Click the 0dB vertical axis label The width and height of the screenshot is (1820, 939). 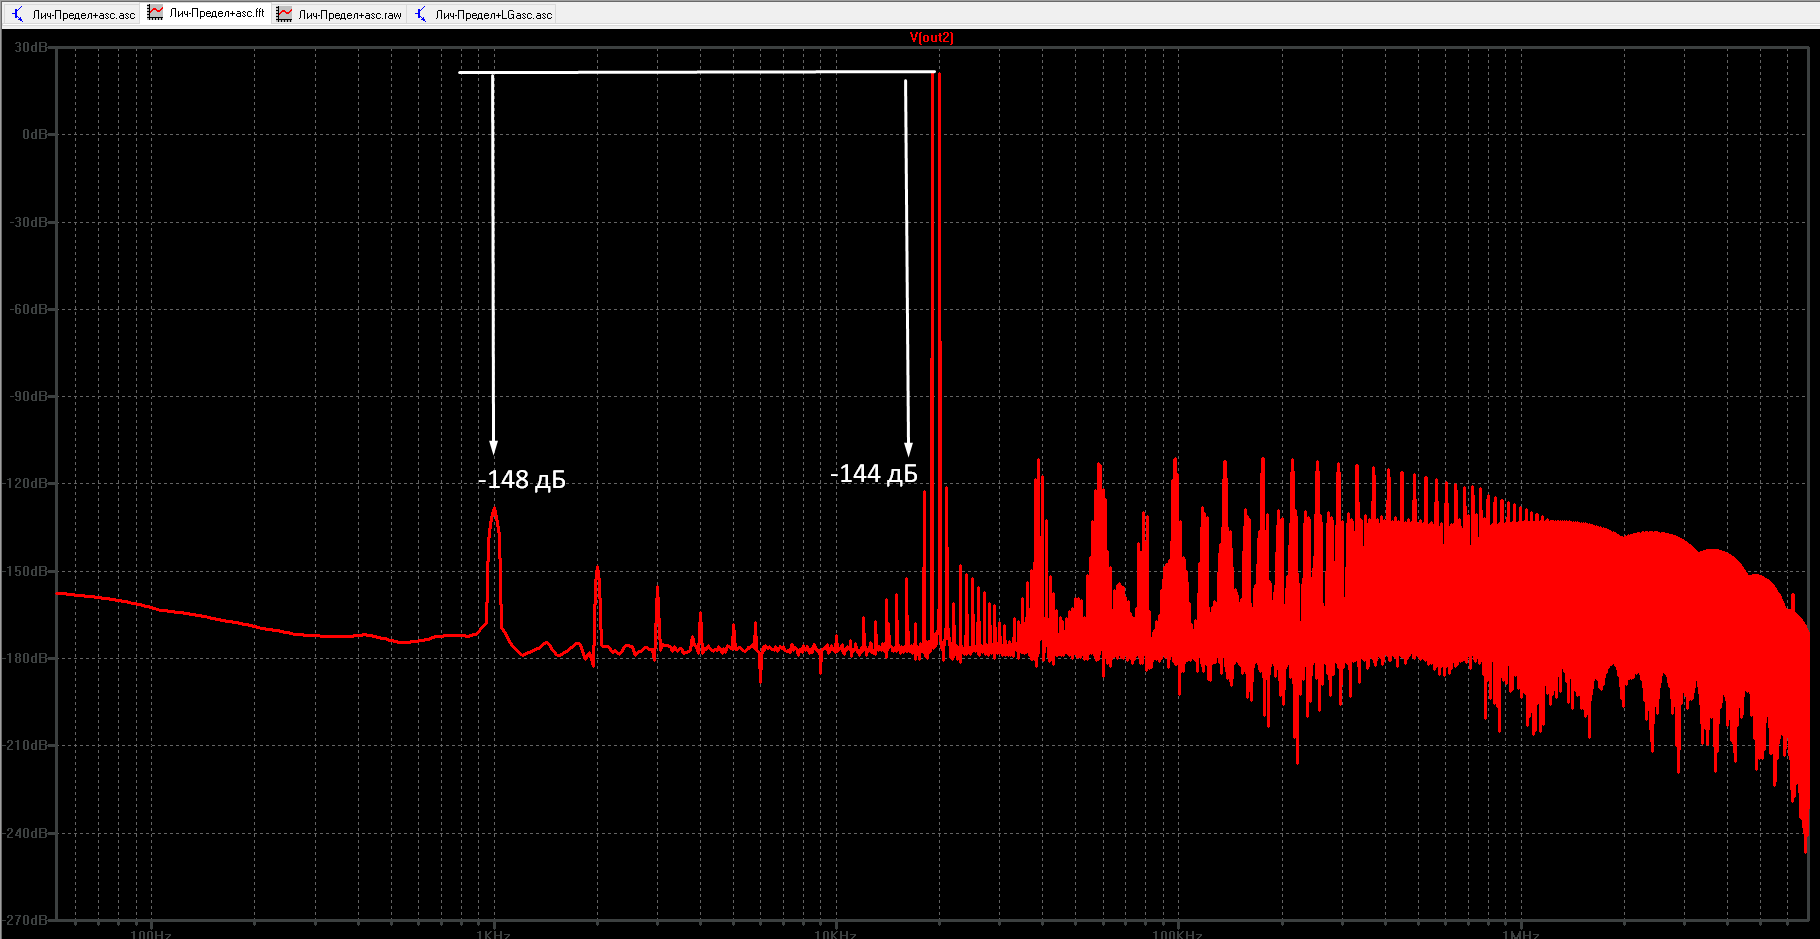tap(34, 134)
